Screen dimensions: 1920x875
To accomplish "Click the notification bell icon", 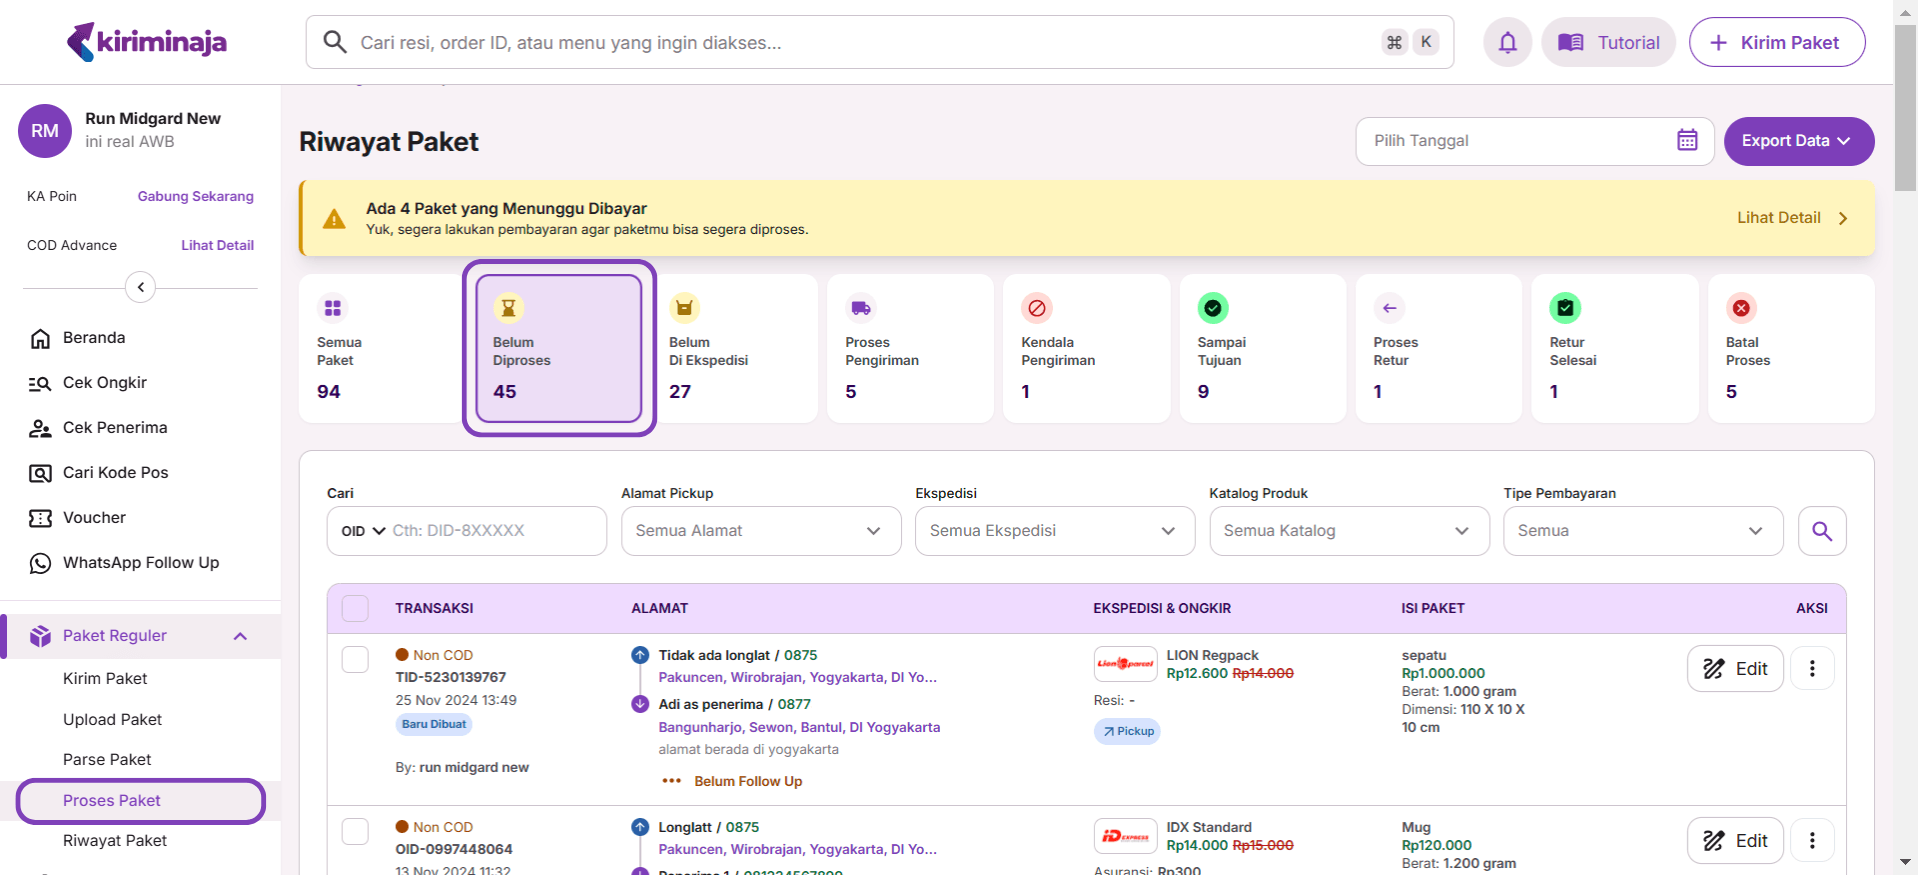I will 1507,42.
